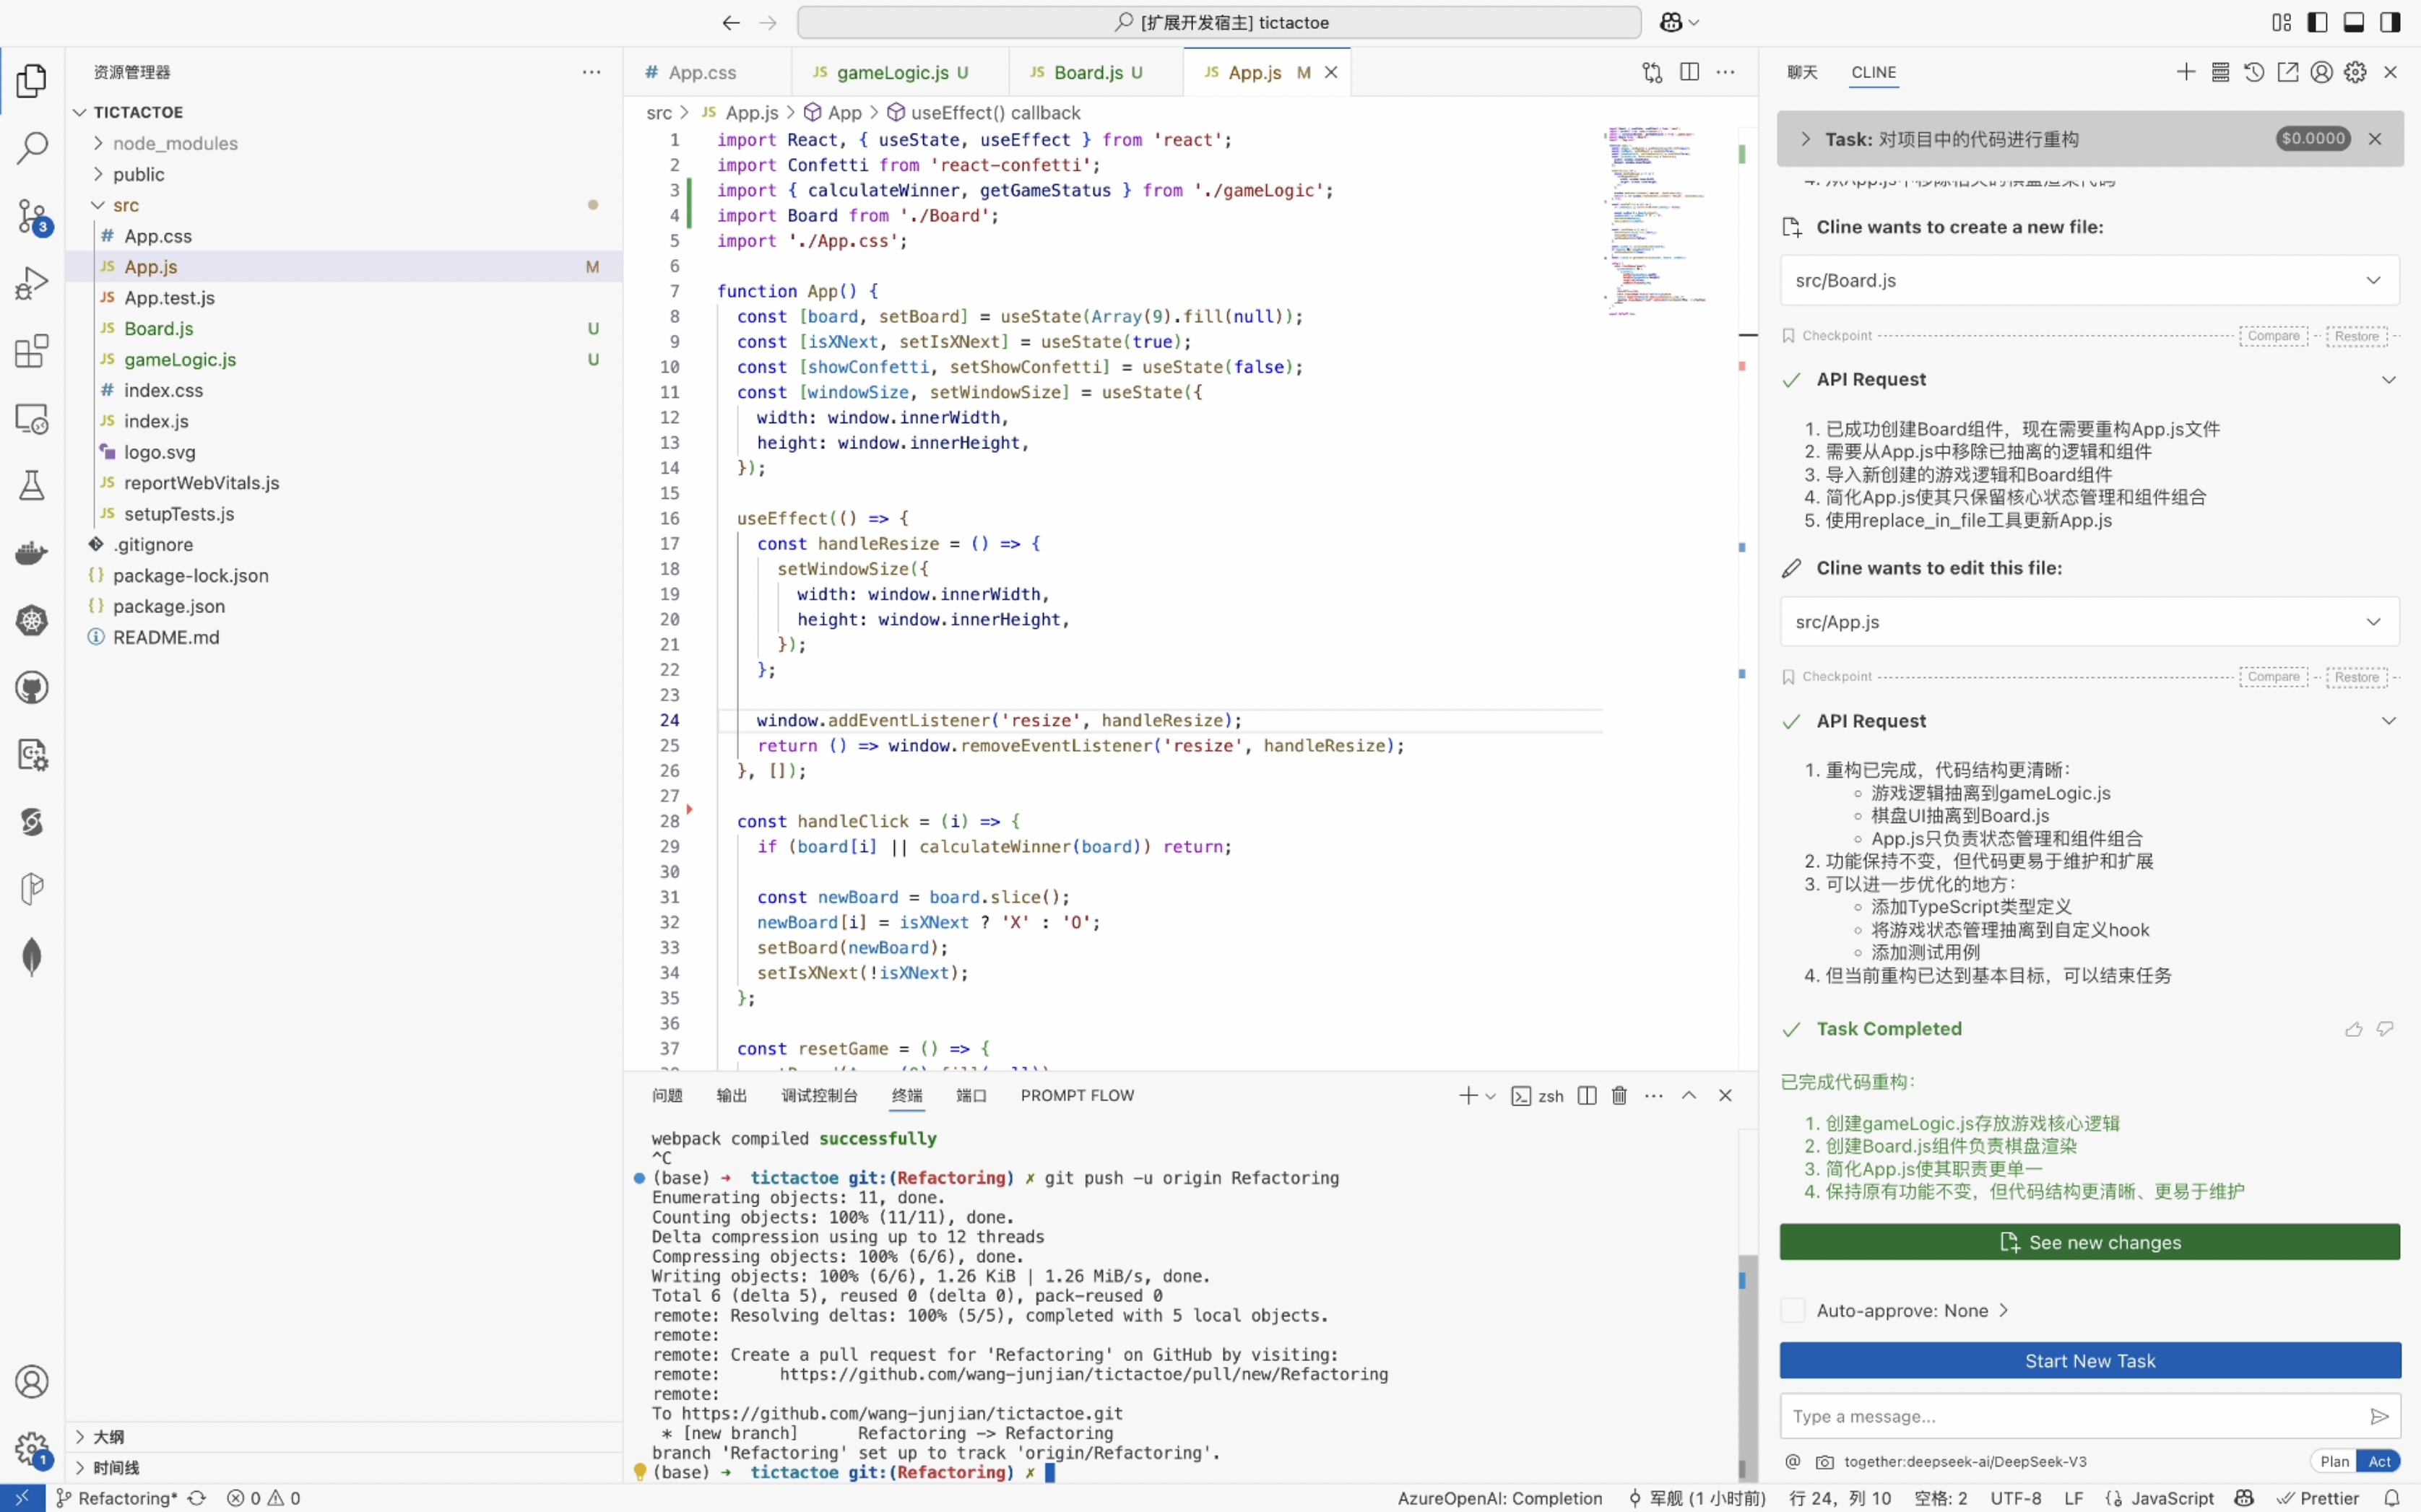2421x1512 pixels.
Task: Check the Auto-approve checkbox
Action: 1793,1310
